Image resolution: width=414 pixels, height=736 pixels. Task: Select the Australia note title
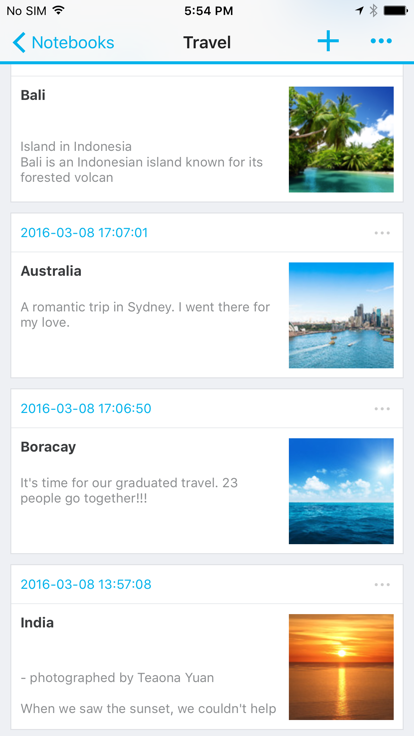point(51,271)
